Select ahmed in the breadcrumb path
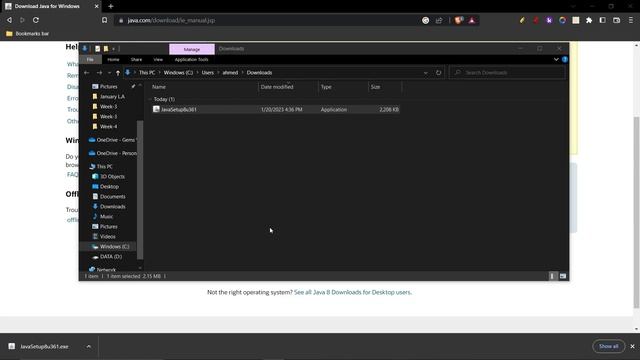640x360 pixels. [x=230, y=73]
